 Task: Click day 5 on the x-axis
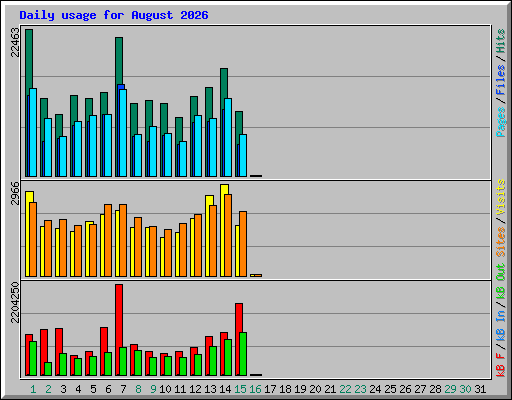click(x=93, y=389)
